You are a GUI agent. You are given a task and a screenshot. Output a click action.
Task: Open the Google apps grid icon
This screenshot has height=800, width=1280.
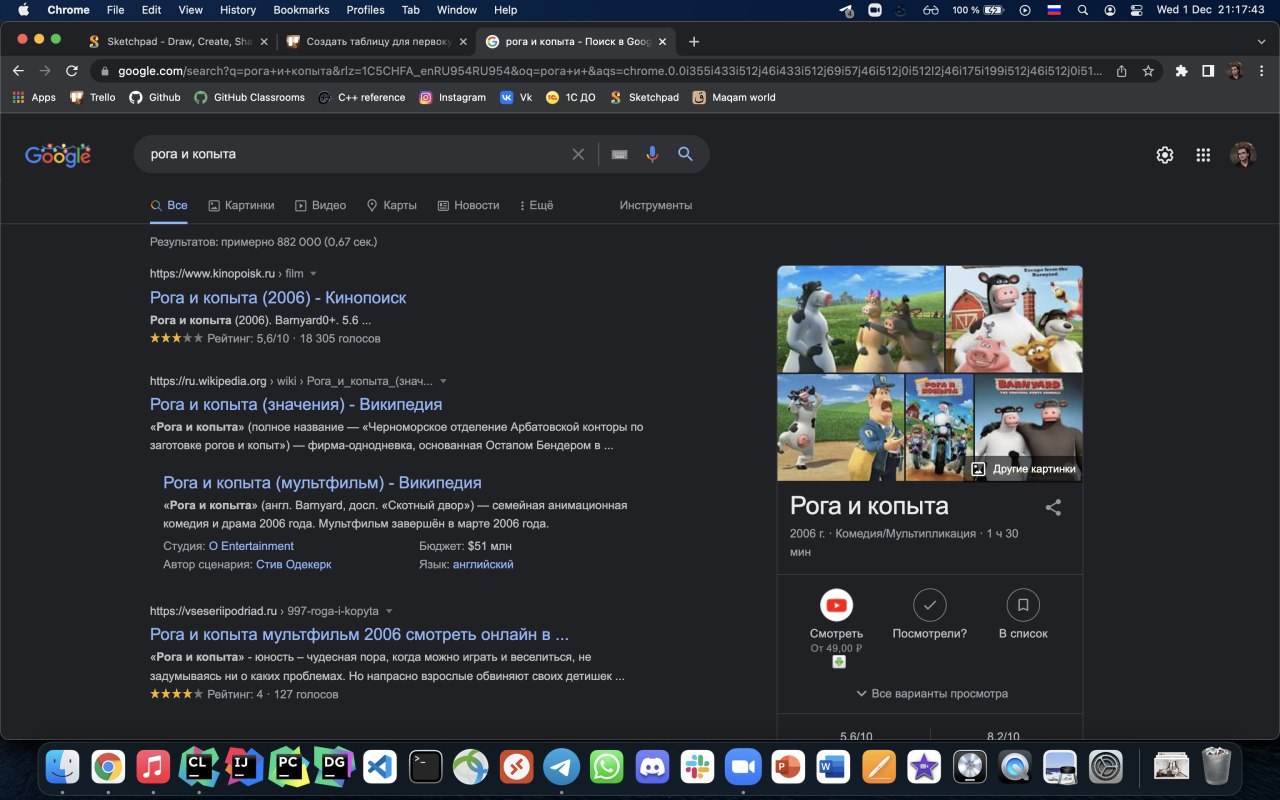coord(1203,155)
